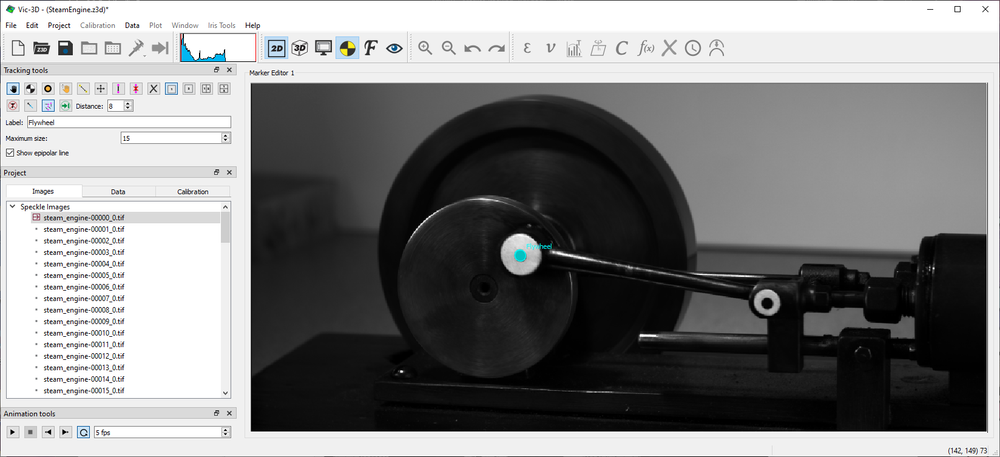Viewport: 1000px width, 457px height.
Task: Click the red crossed-circle tracking icon
Action: point(12,106)
